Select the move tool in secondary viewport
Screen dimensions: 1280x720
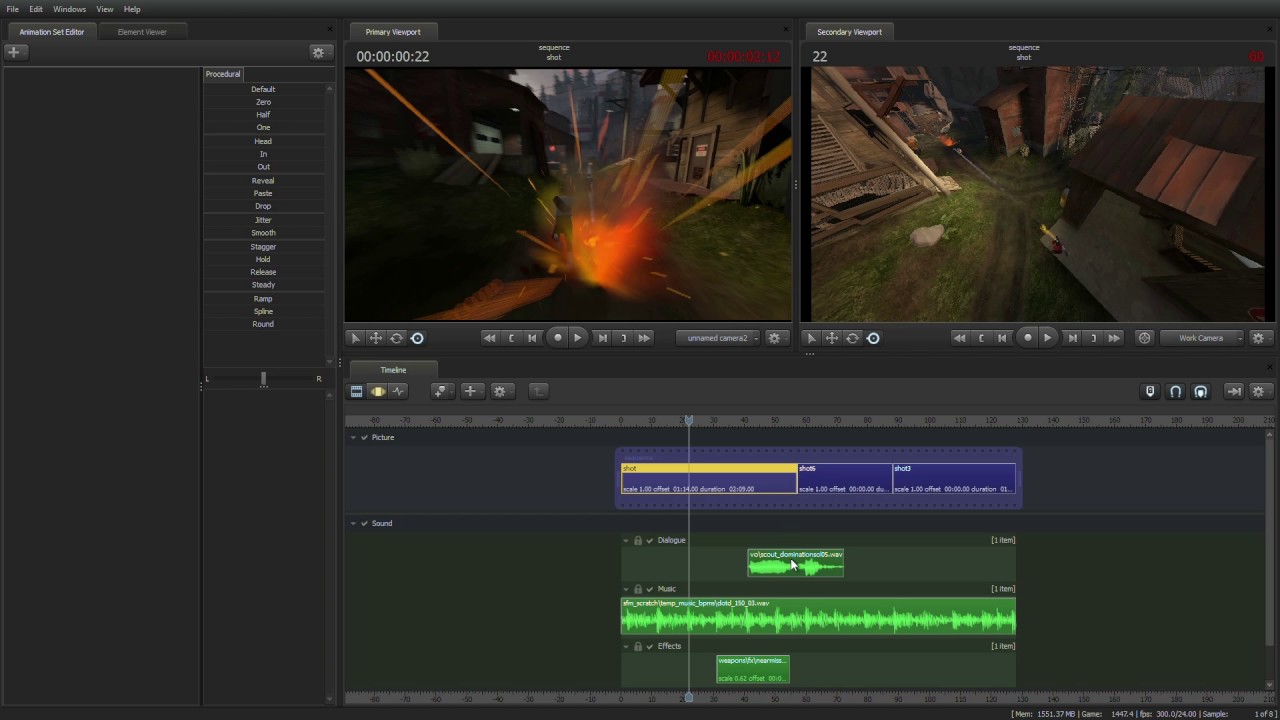[x=832, y=338]
